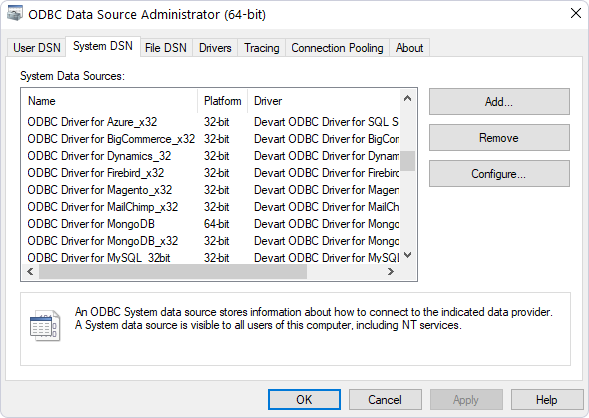Open the Connection Pooling tab

coord(337,48)
